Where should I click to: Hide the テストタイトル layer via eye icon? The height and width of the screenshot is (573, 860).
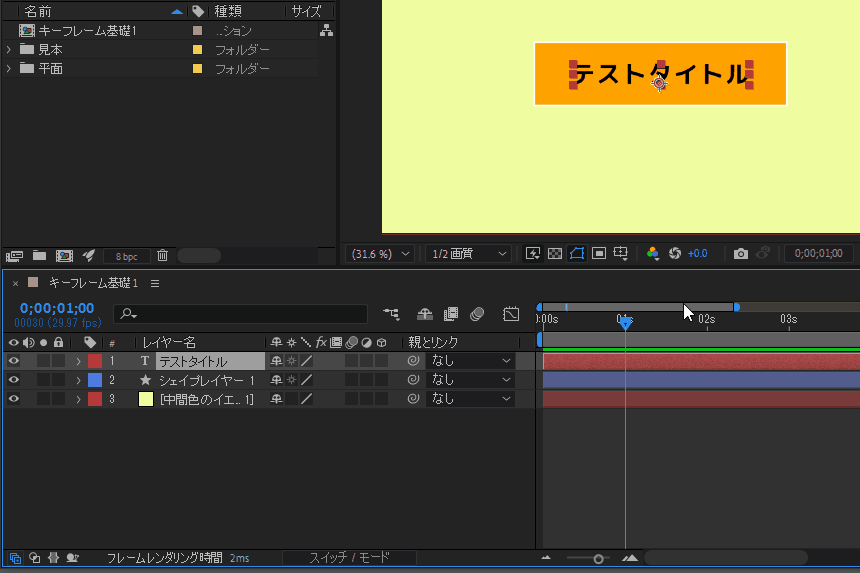pyautogui.click(x=14, y=361)
